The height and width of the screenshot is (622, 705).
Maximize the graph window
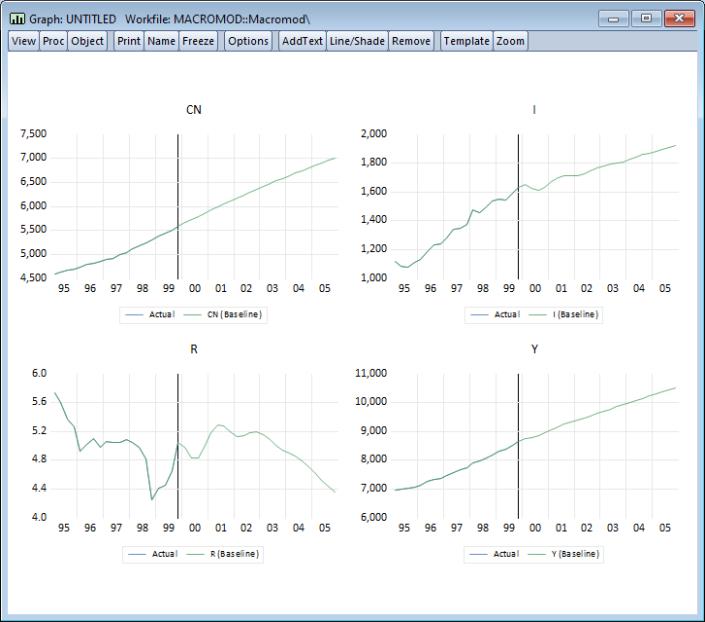click(x=646, y=19)
